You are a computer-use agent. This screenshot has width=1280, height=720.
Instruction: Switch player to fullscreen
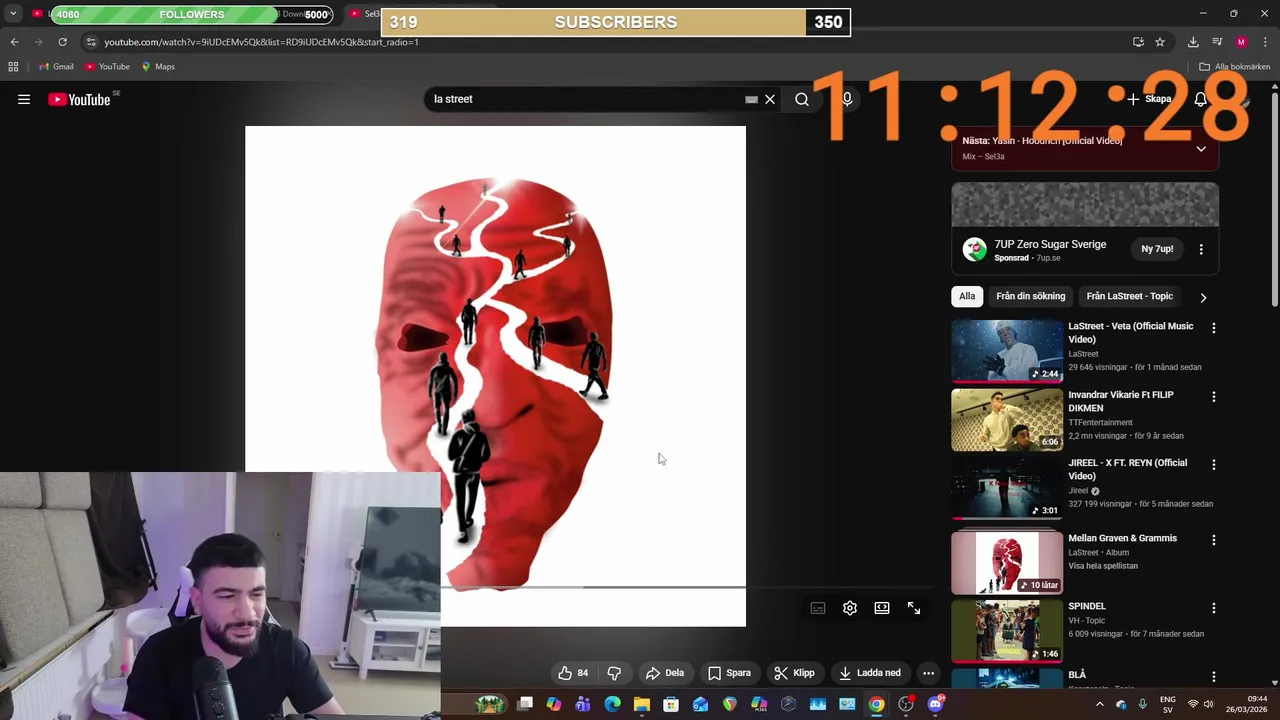[914, 608]
